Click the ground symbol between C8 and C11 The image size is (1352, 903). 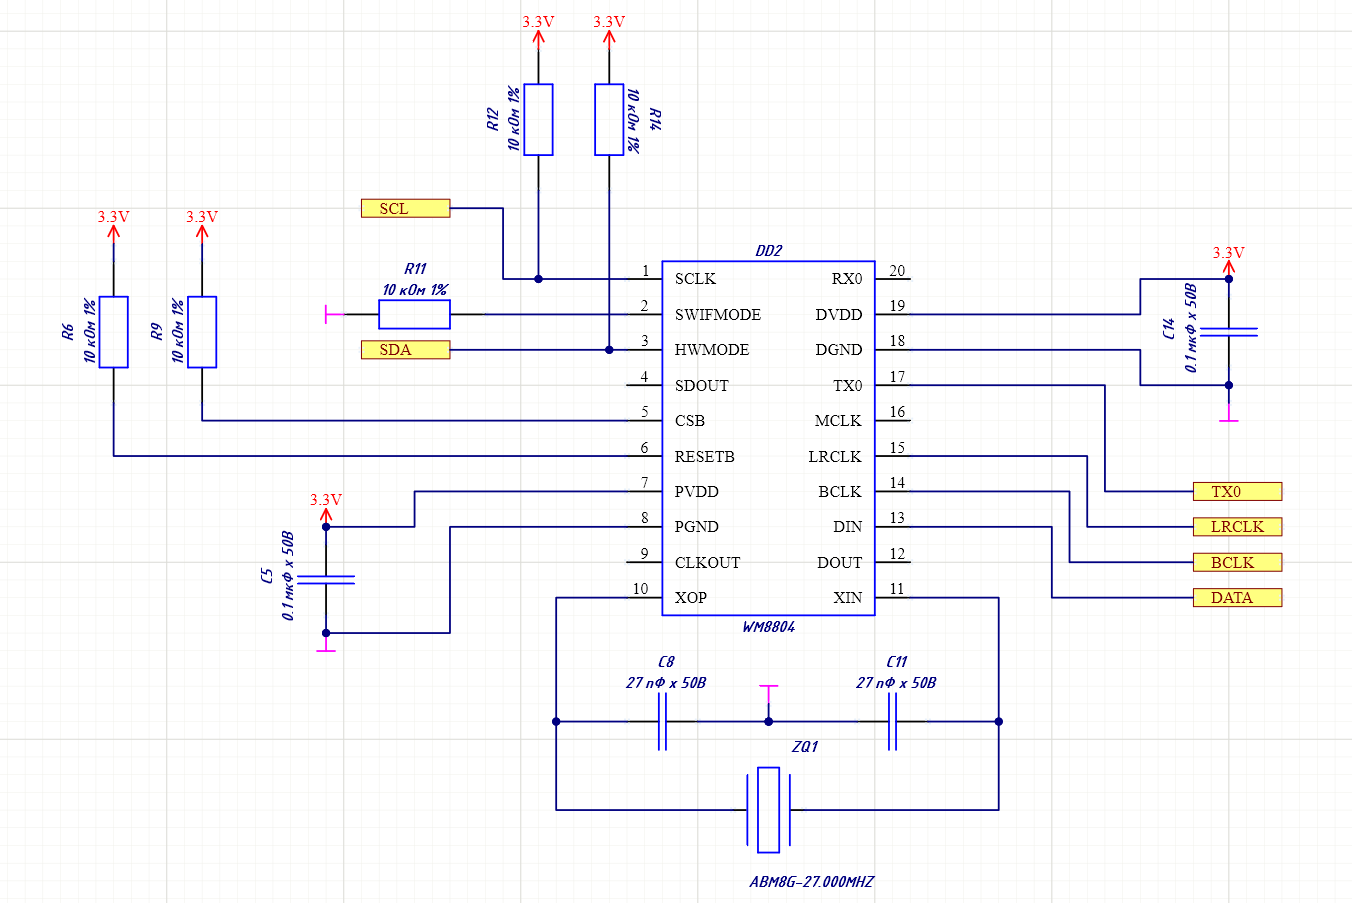(x=768, y=694)
